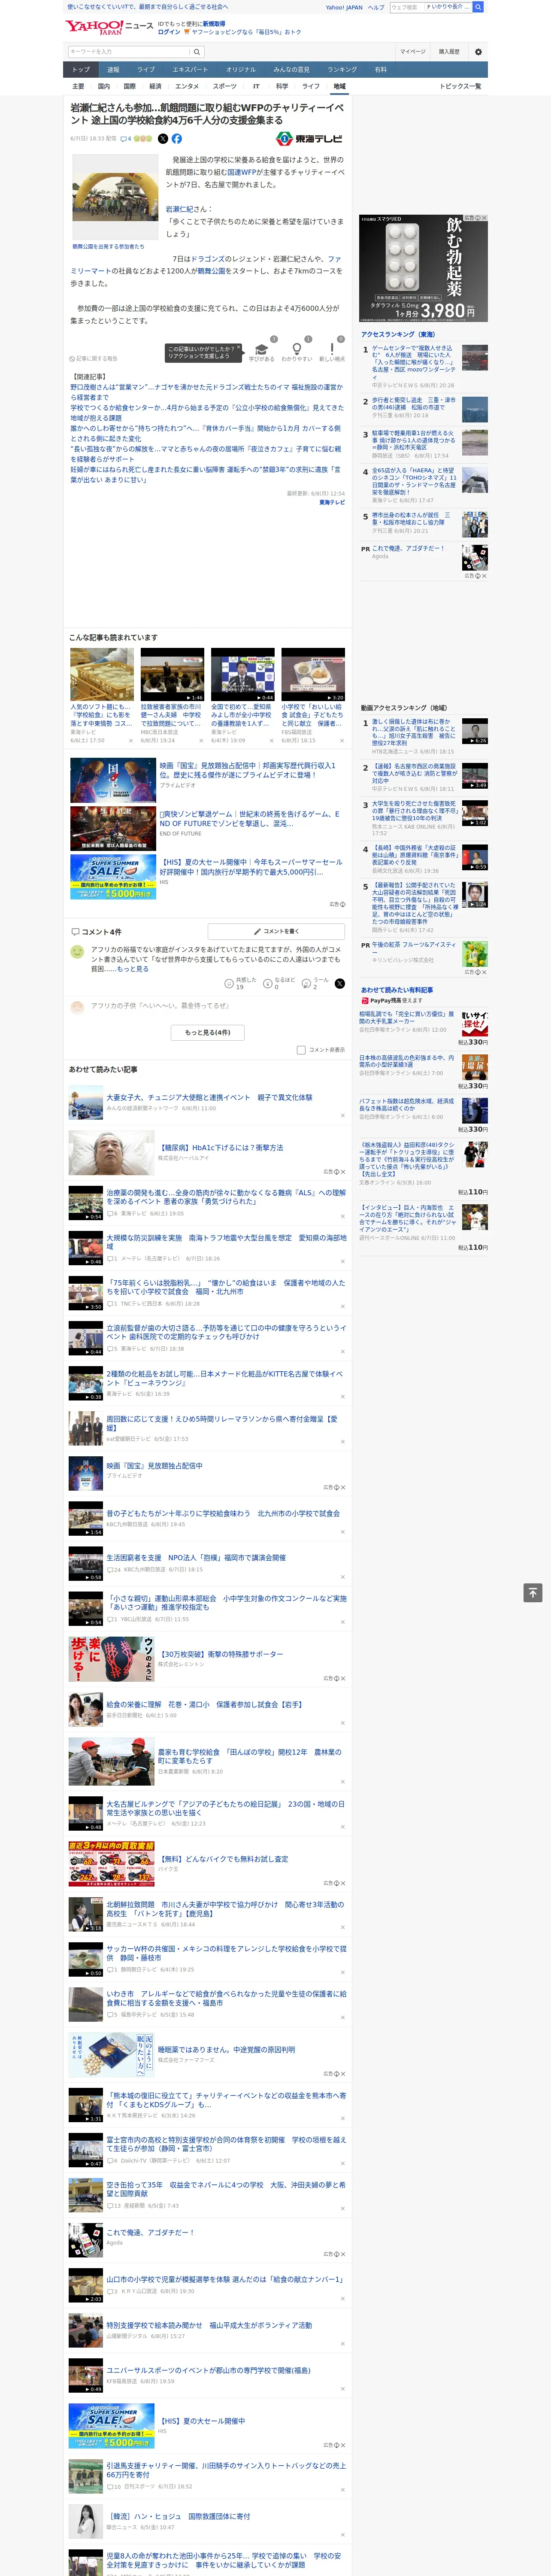Open the マイページ link
Viewport: 551px width, 2576px height.
[x=412, y=51]
